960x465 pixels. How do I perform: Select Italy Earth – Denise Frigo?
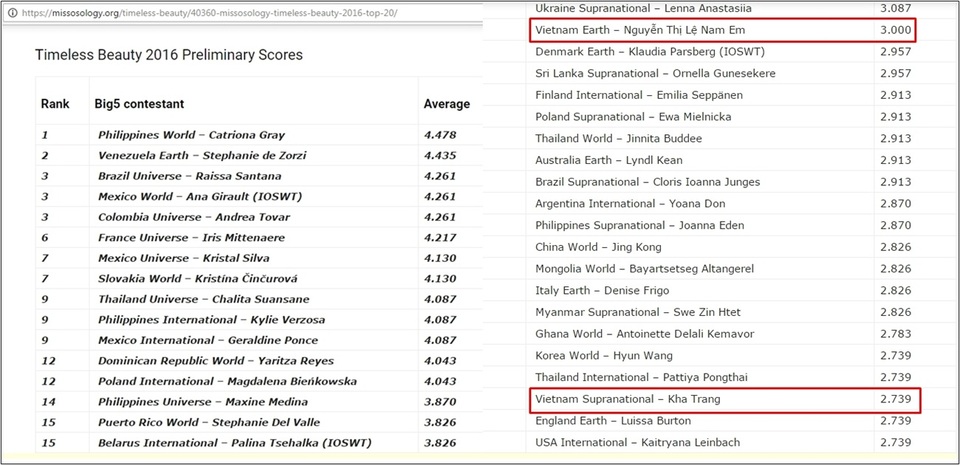point(602,291)
